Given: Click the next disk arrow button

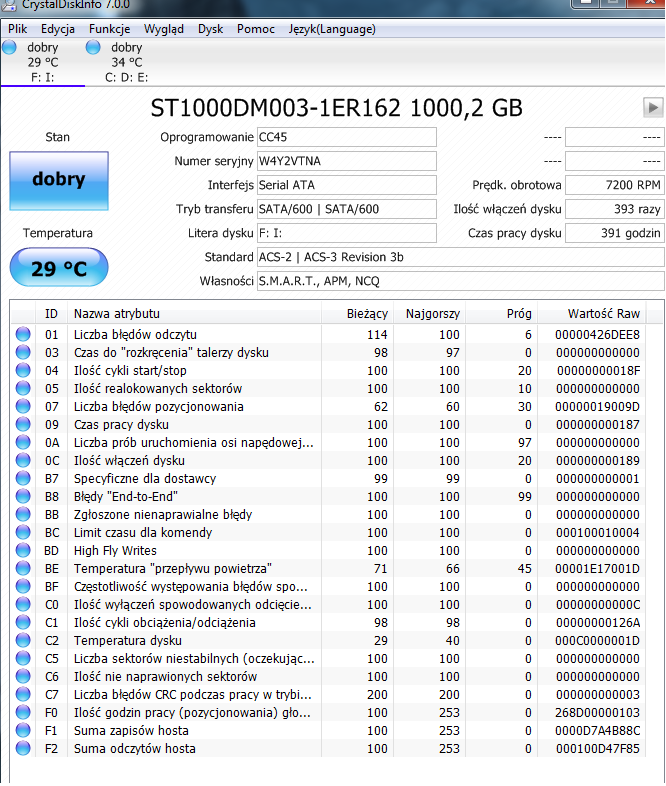Looking at the screenshot, I should click(x=653, y=108).
